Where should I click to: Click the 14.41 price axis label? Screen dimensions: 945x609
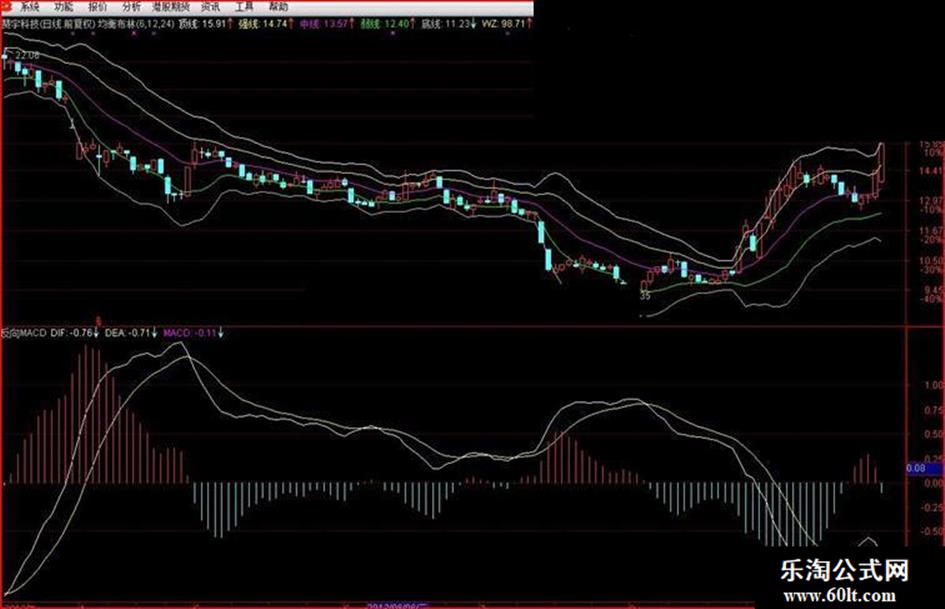point(932,171)
